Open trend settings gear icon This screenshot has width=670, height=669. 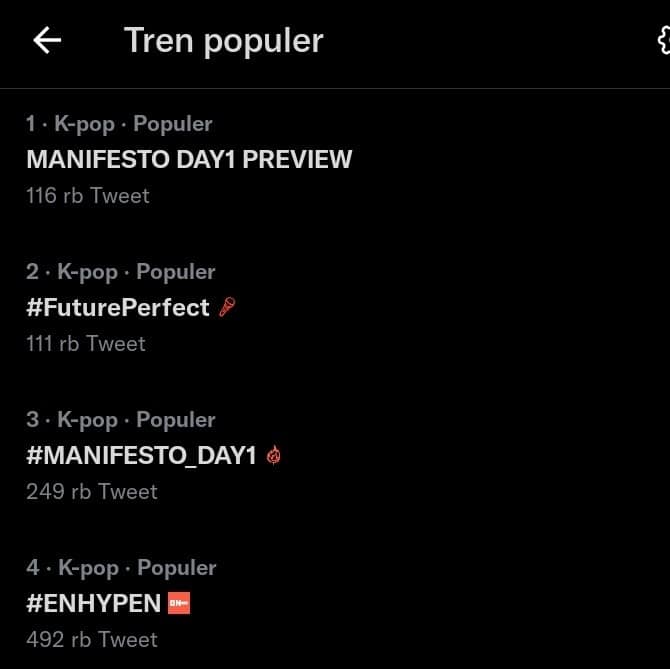point(663,40)
